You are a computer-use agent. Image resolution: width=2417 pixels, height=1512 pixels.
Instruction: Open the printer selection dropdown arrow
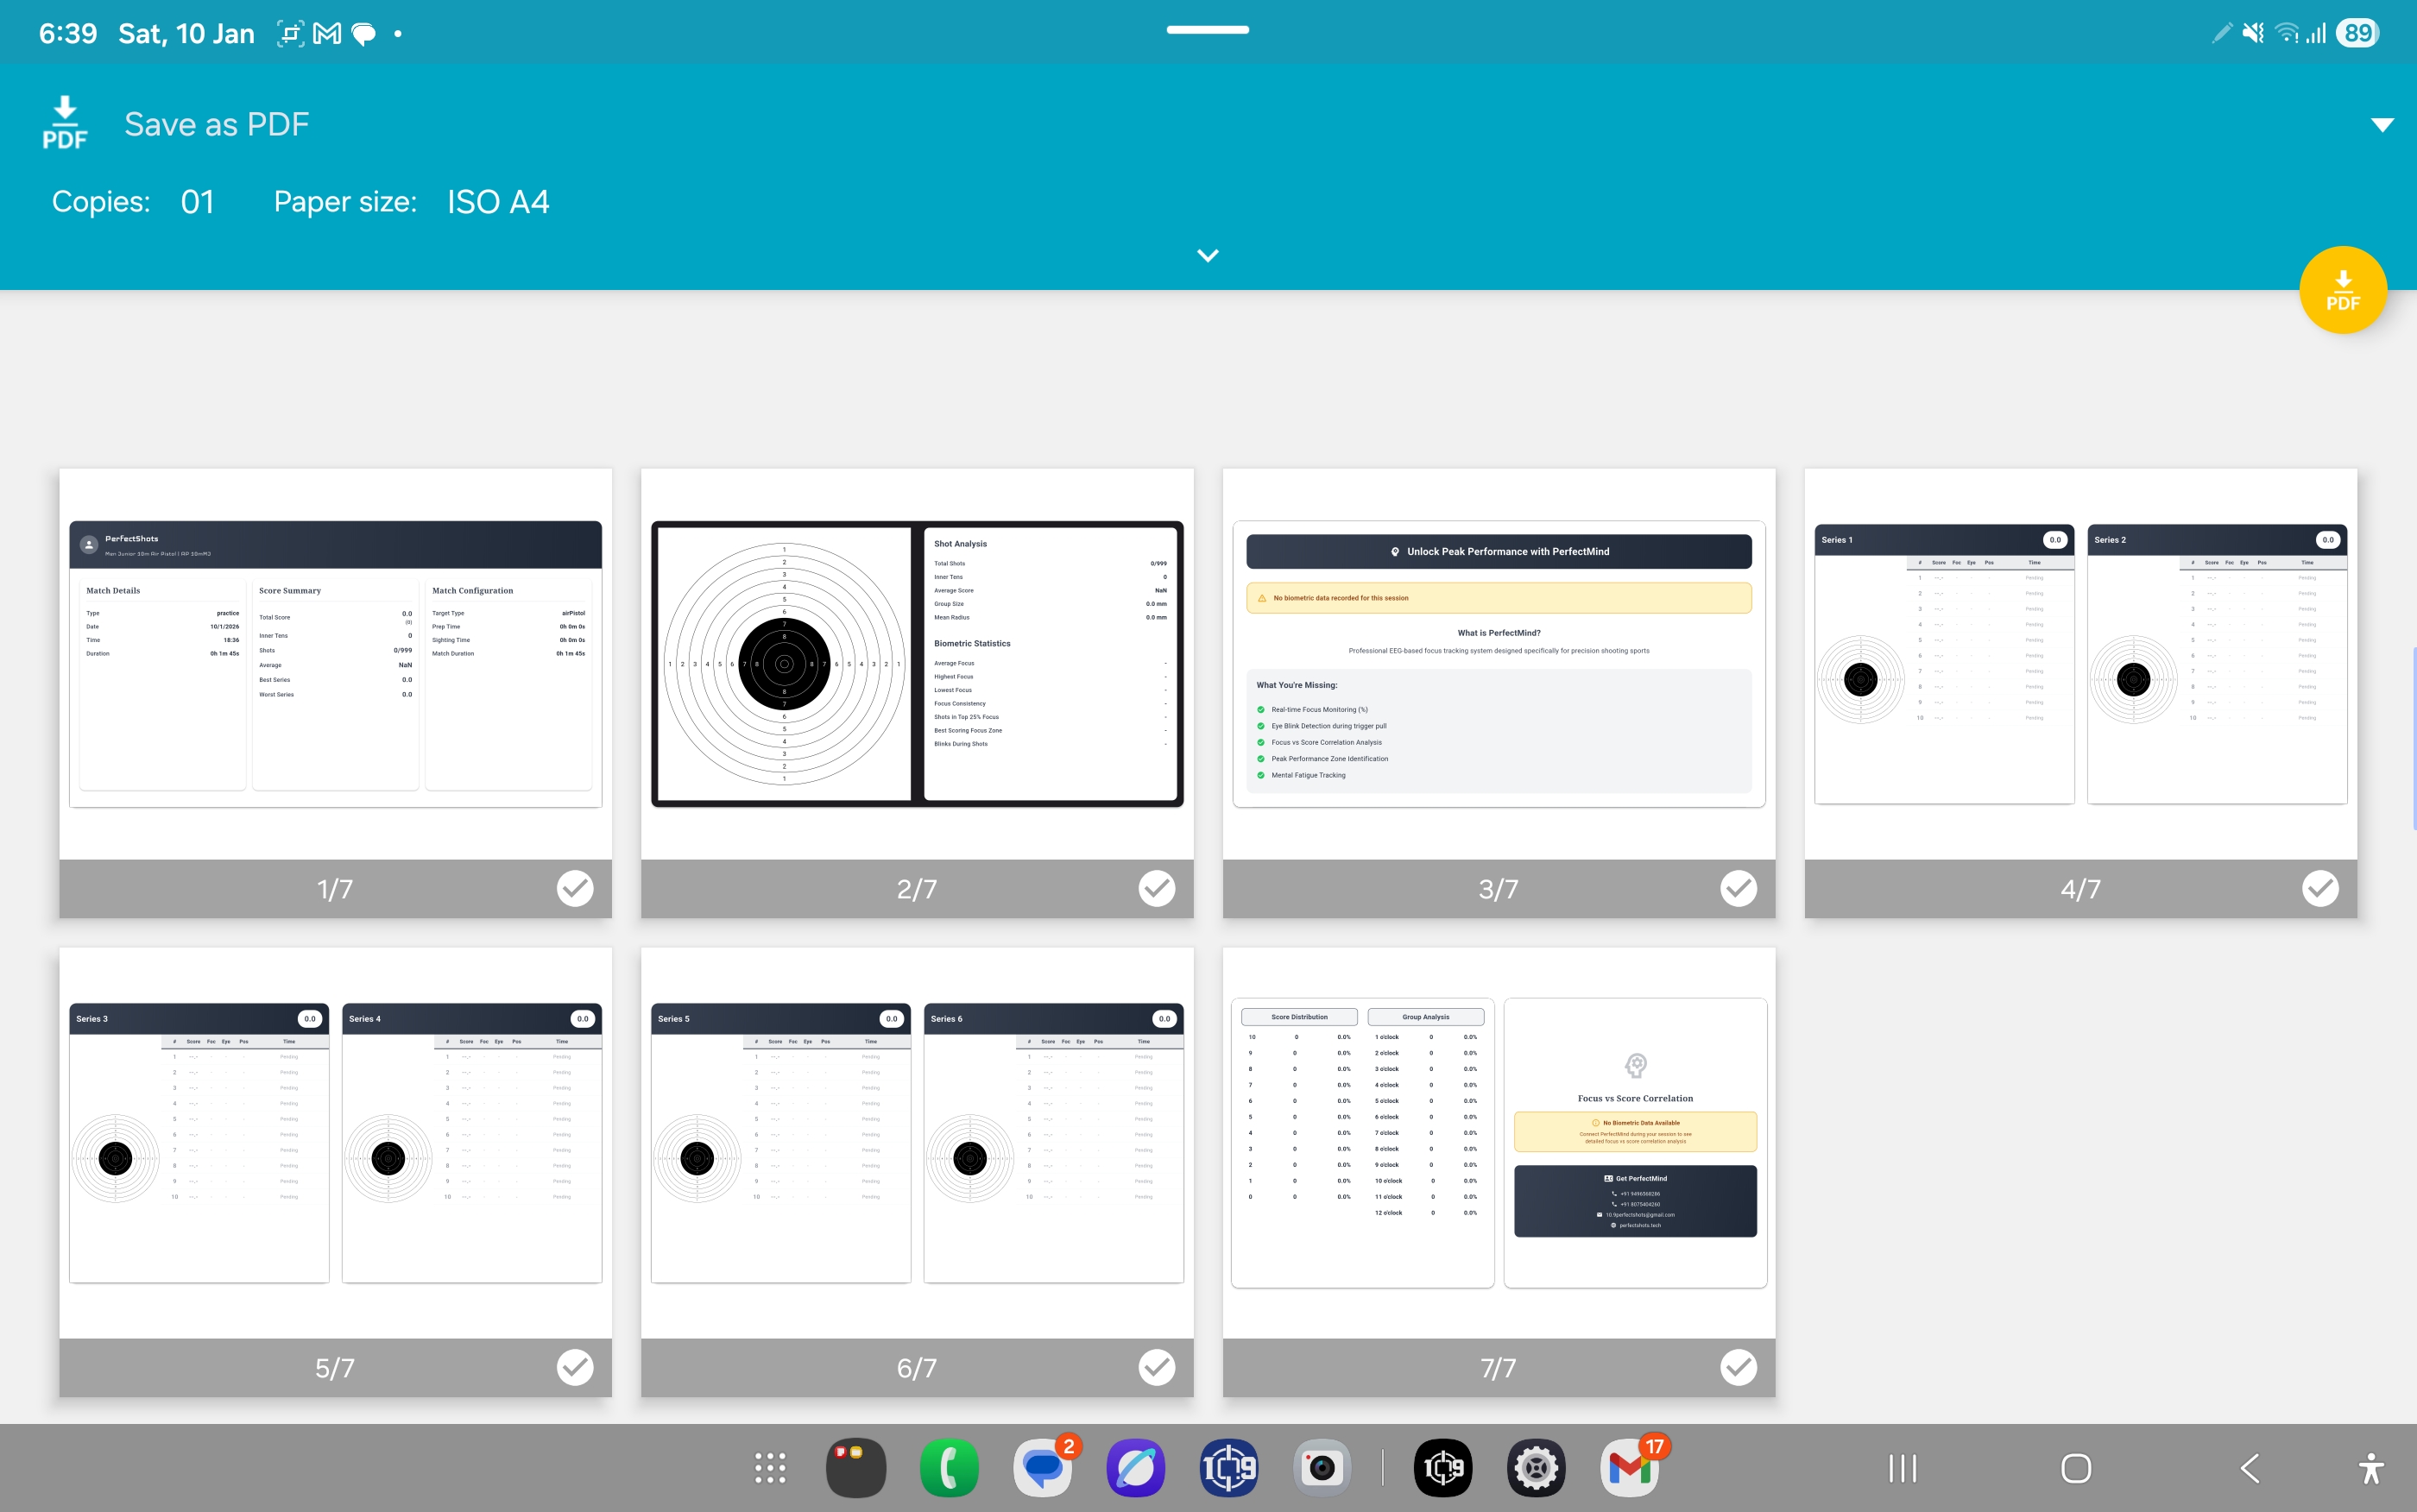tap(2382, 125)
